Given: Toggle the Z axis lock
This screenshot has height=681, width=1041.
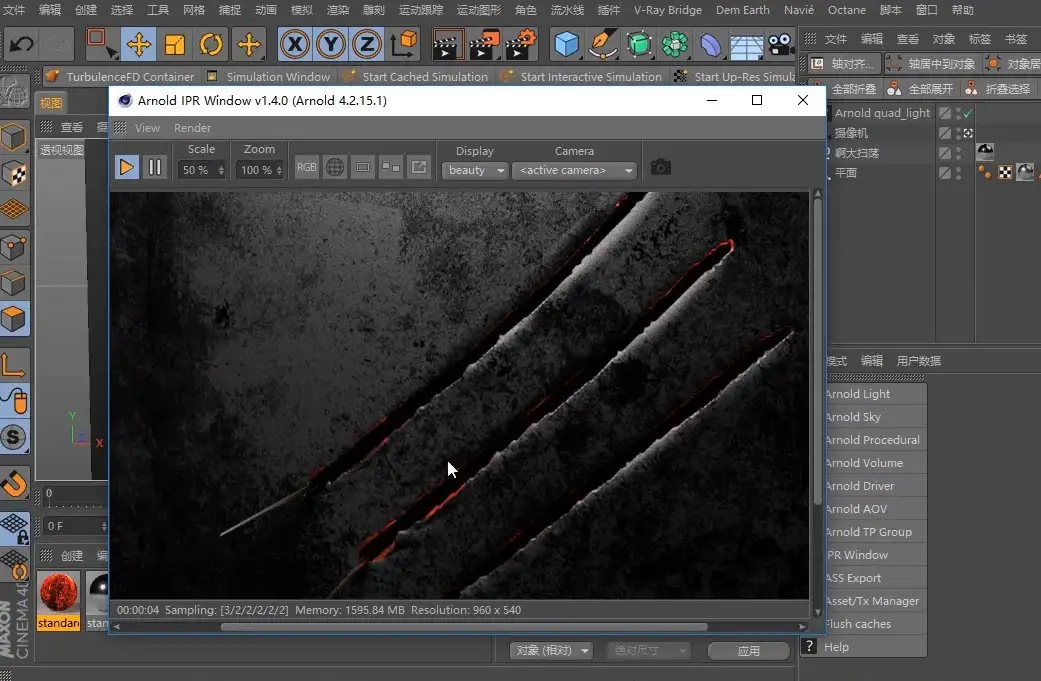Looking at the screenshot, I should point(366,44).
